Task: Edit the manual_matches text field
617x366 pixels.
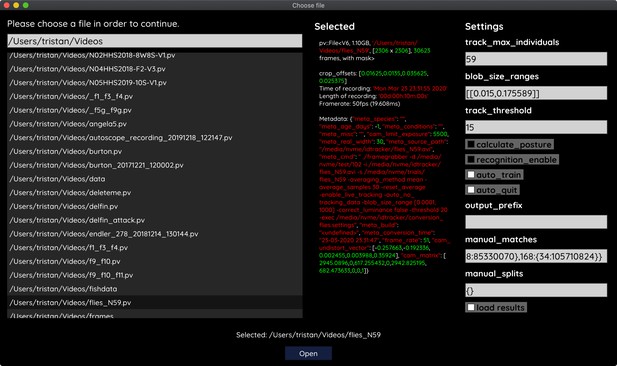Action: coord(536,256)
